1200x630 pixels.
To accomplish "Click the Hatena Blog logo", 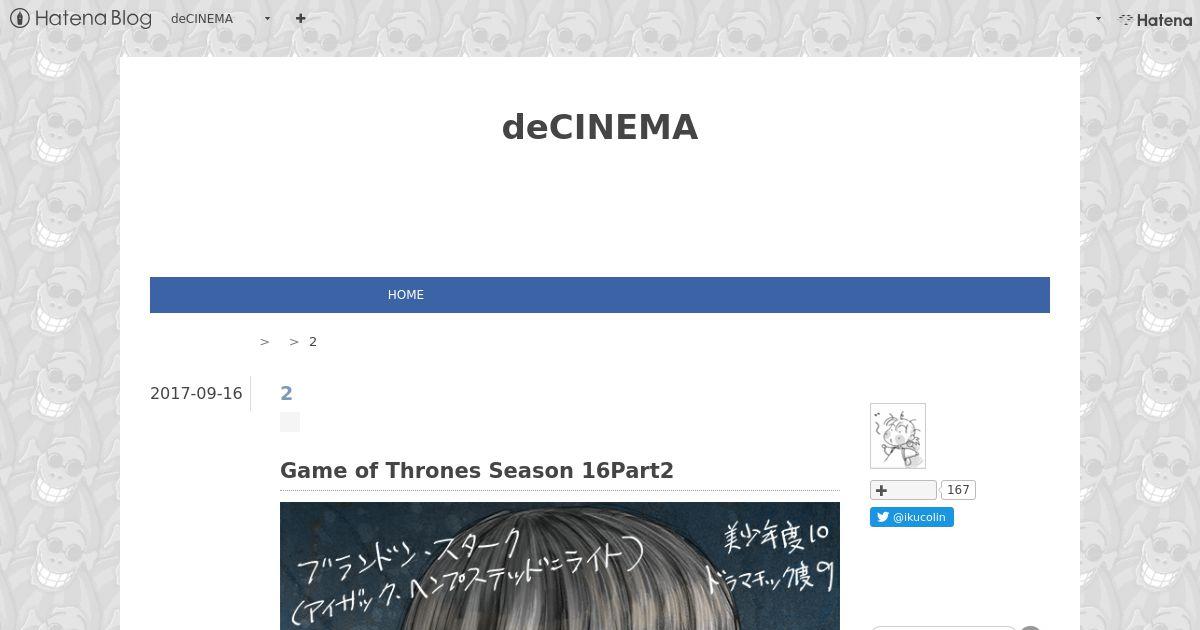I will [x=81, y=18].
